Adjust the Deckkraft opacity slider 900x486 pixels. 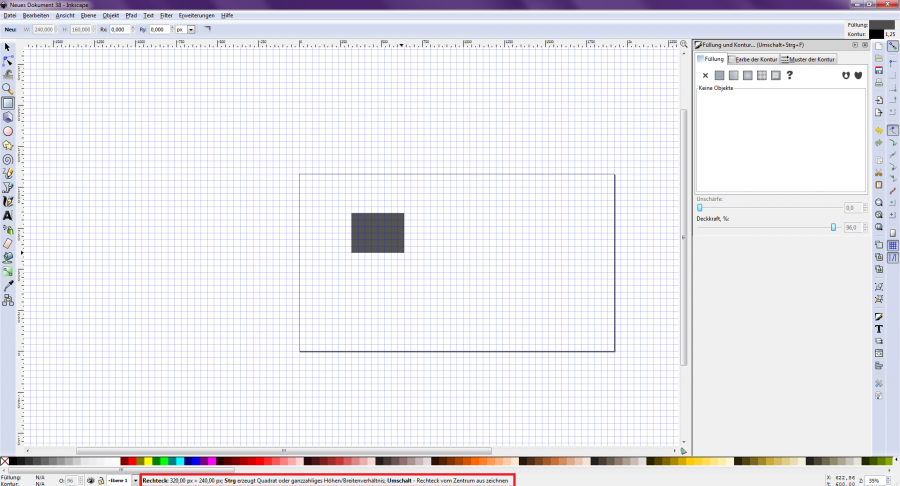click(833, 227)
